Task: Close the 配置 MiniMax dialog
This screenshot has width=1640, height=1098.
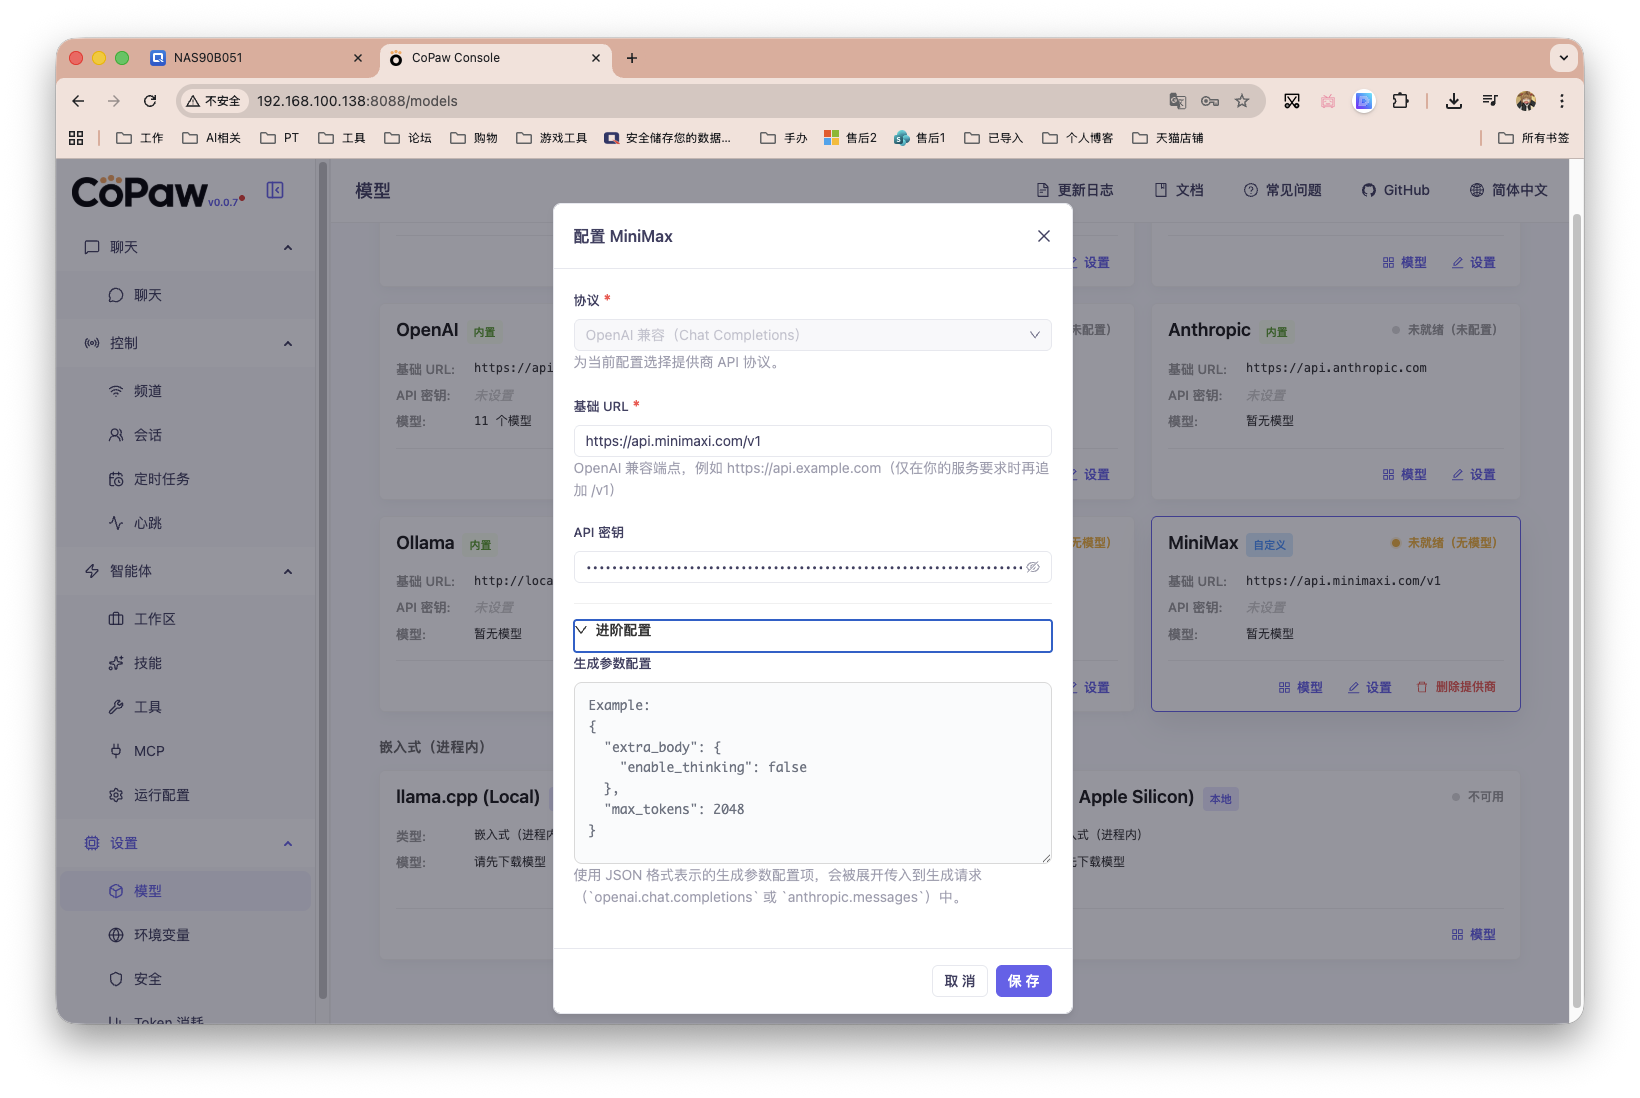Action: [1043, 236]
